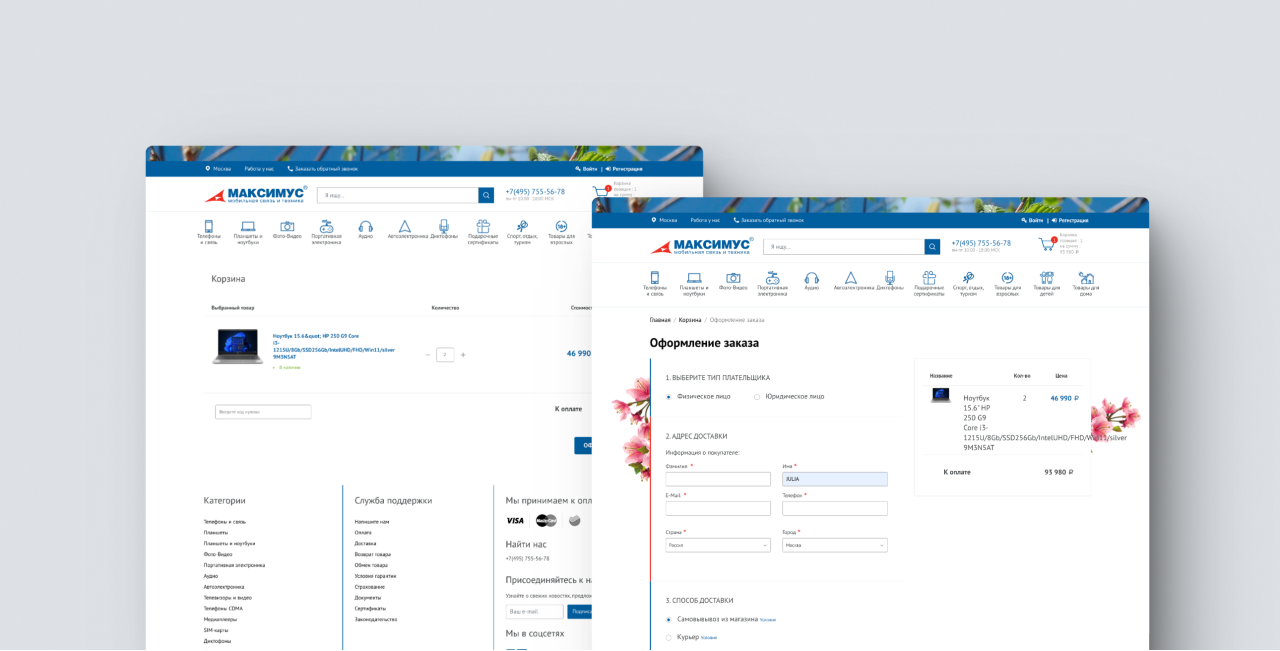Select the Аудио headphones category on the checkout page
1280x651 pixels.
point(811,281)
